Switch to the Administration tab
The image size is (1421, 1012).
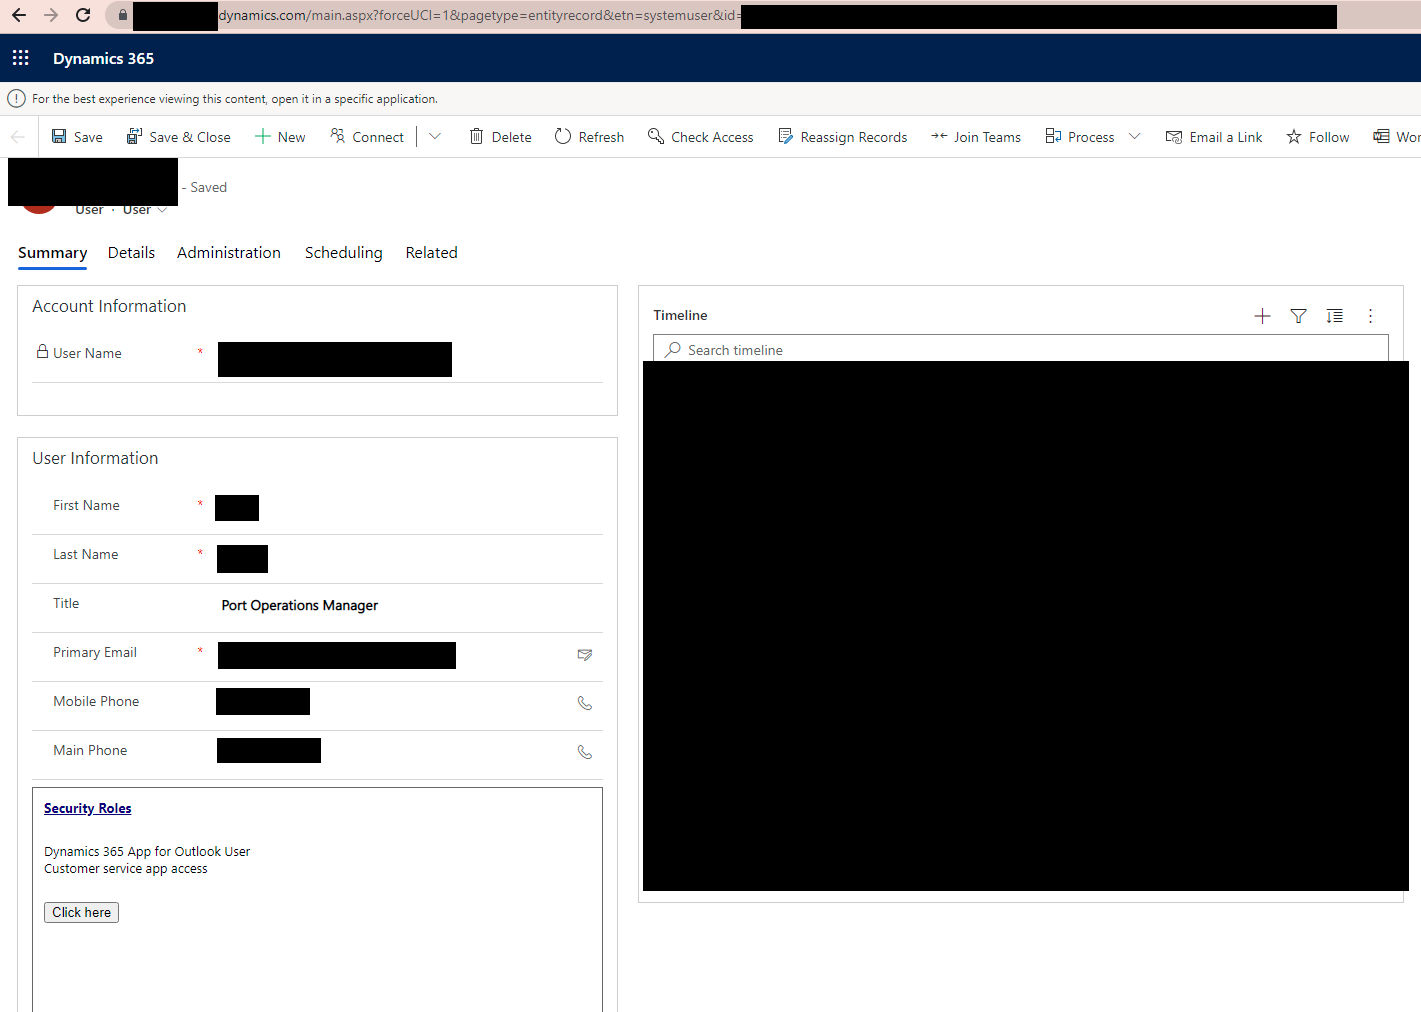click(x=228, y=252)
